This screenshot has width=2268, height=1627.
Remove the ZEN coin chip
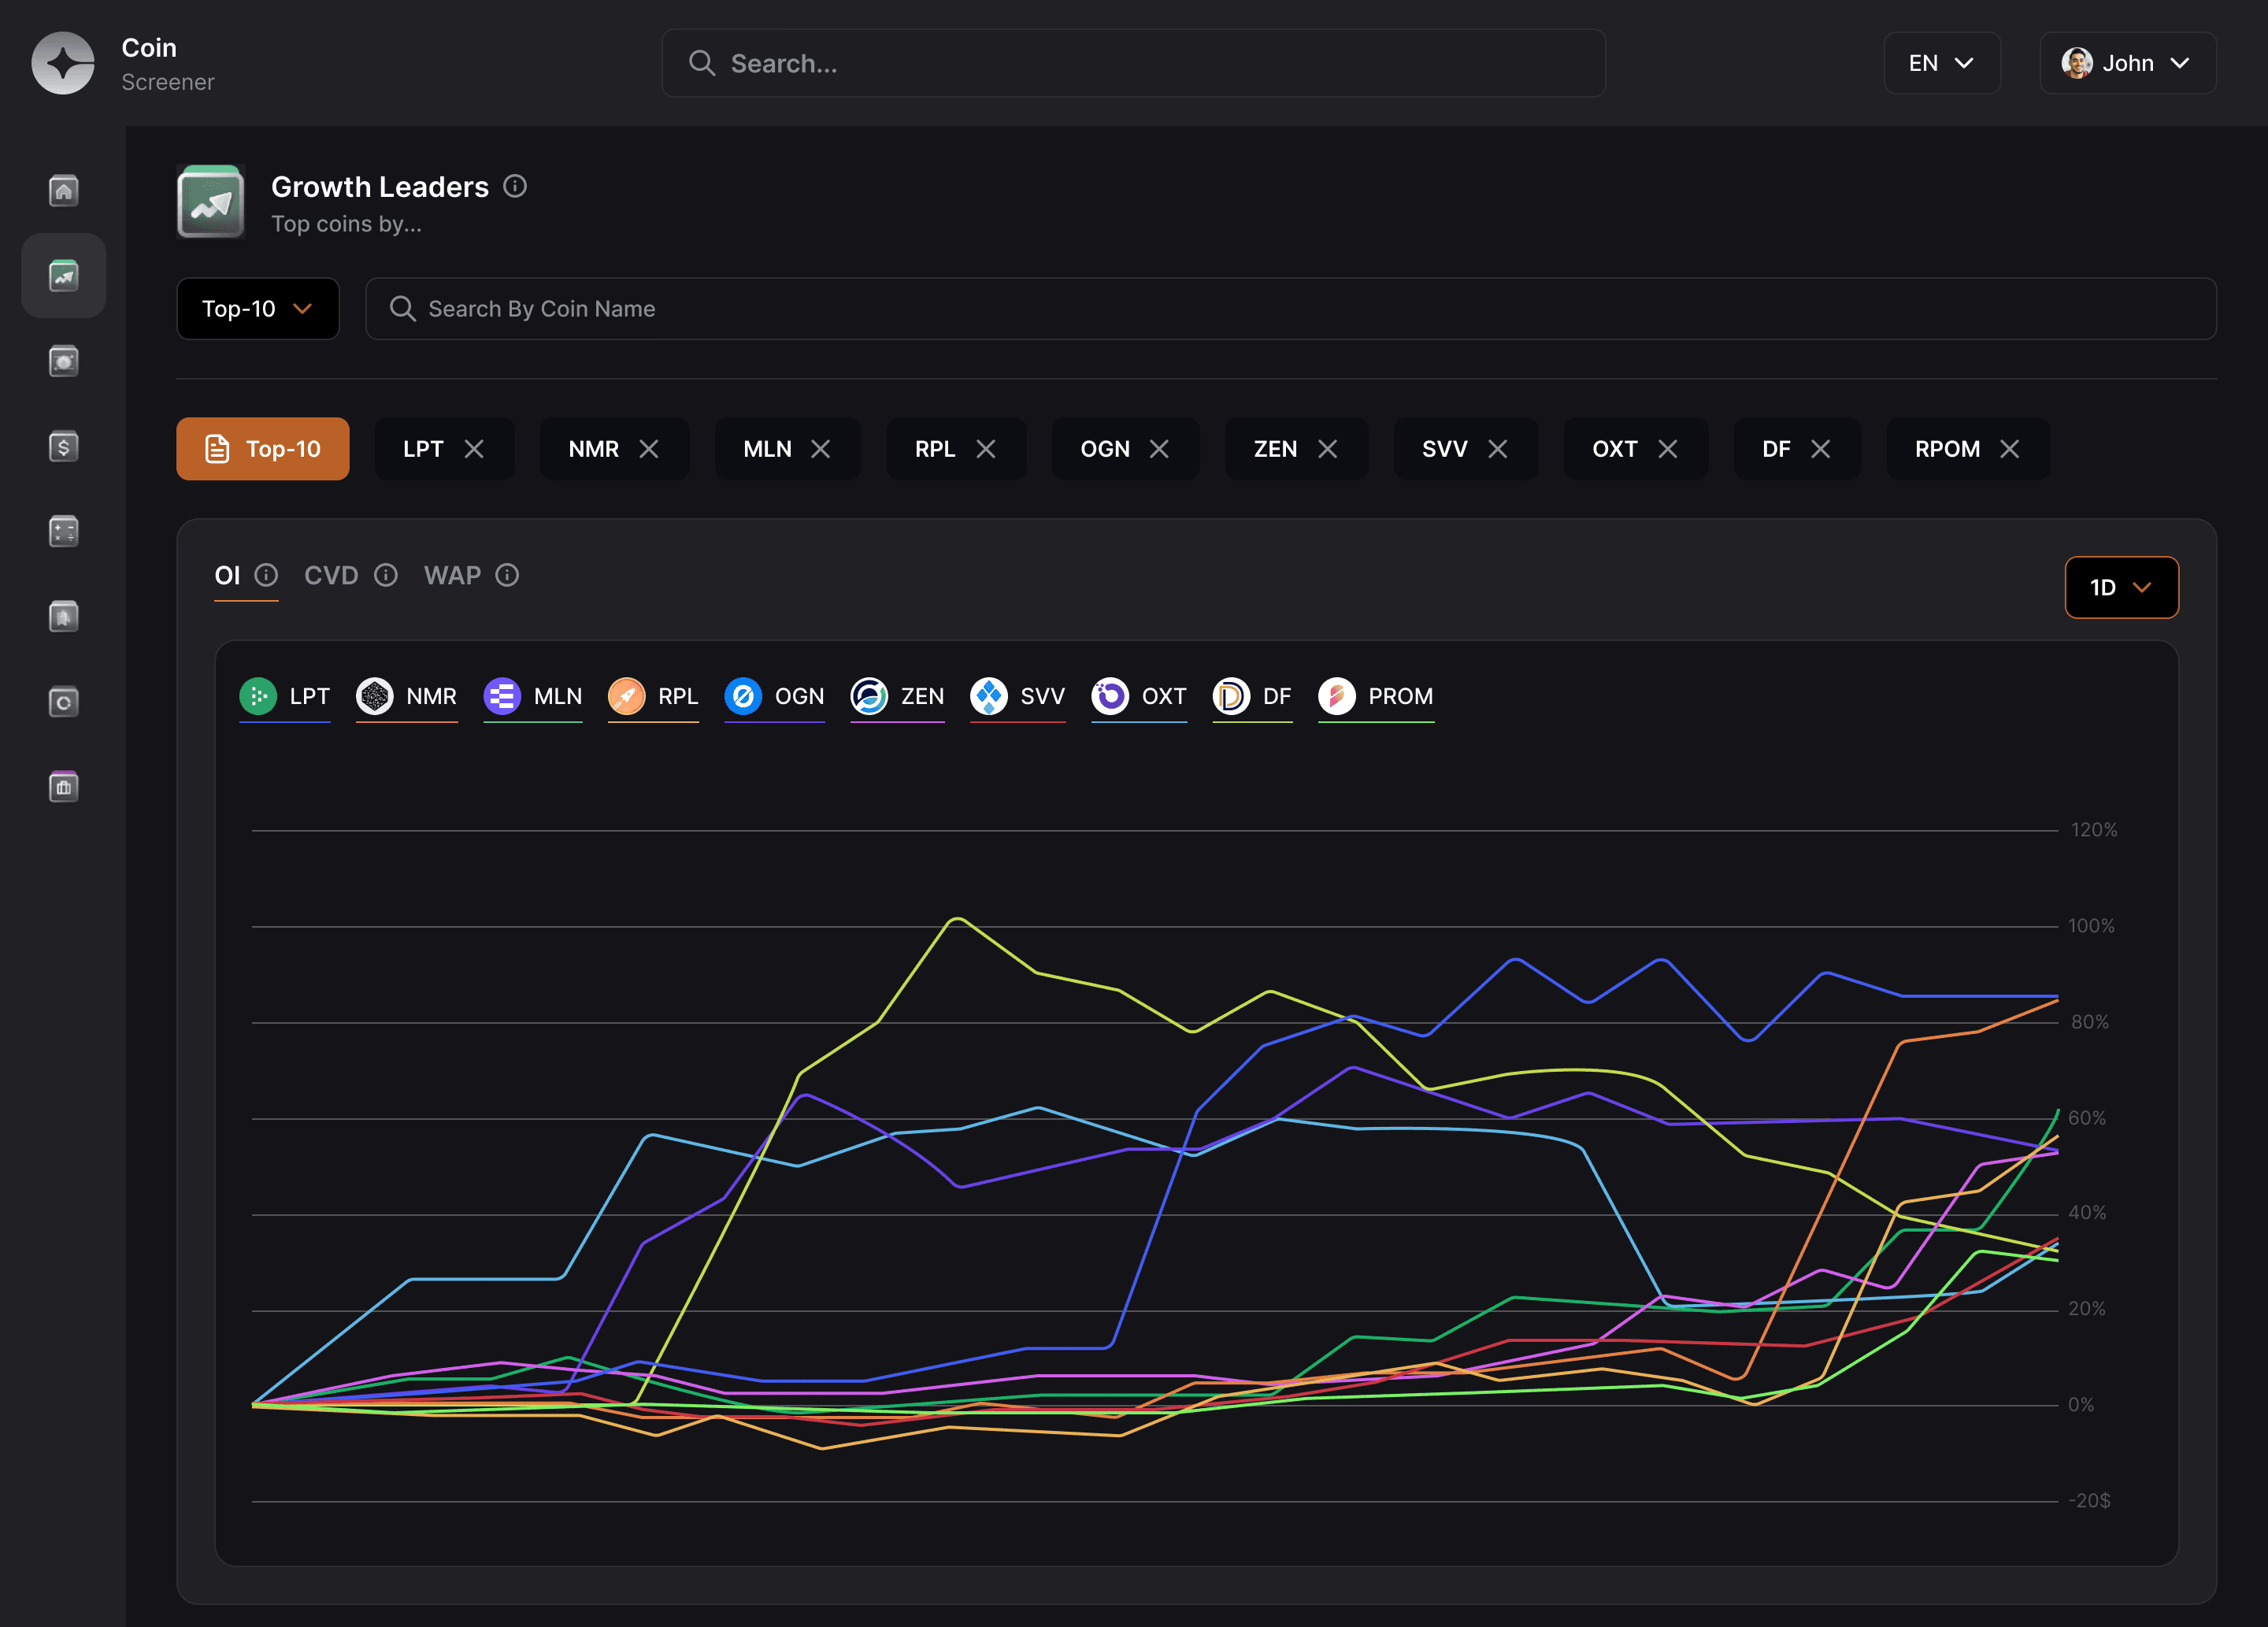(x=1328, y=449)
